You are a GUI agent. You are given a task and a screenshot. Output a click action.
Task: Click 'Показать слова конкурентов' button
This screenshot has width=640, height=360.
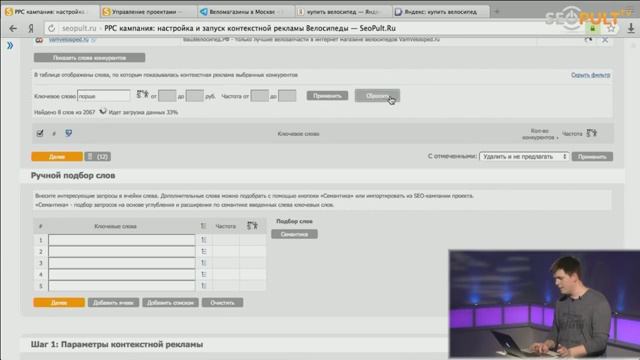point(89,58)
